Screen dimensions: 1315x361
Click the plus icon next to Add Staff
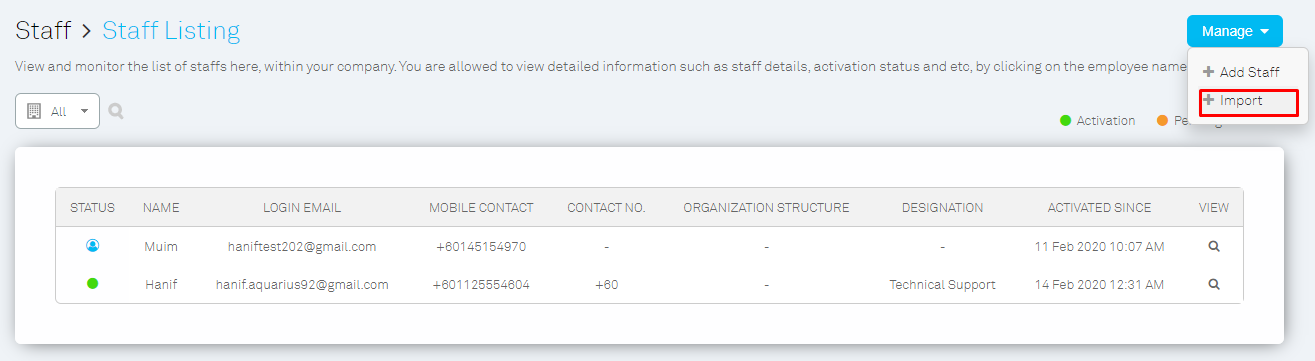[x=1208, y=72]
